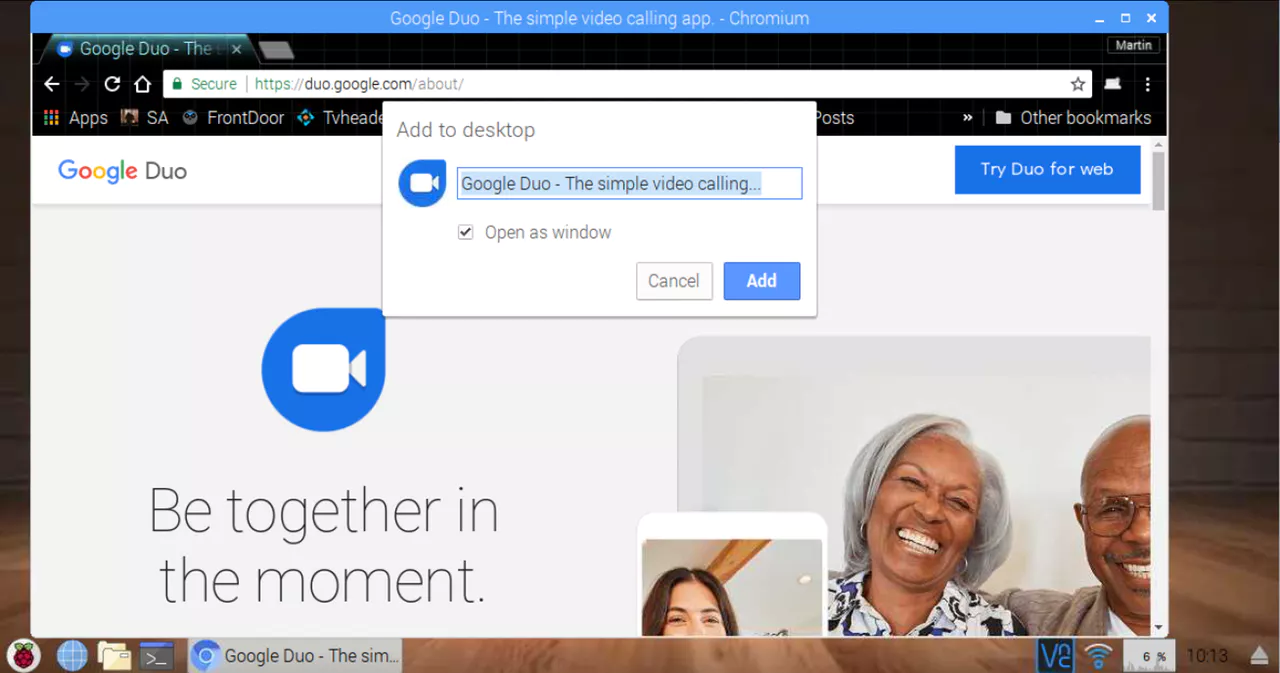Bookmark this page with the star icon
1280x673 pixels.
1077,84
